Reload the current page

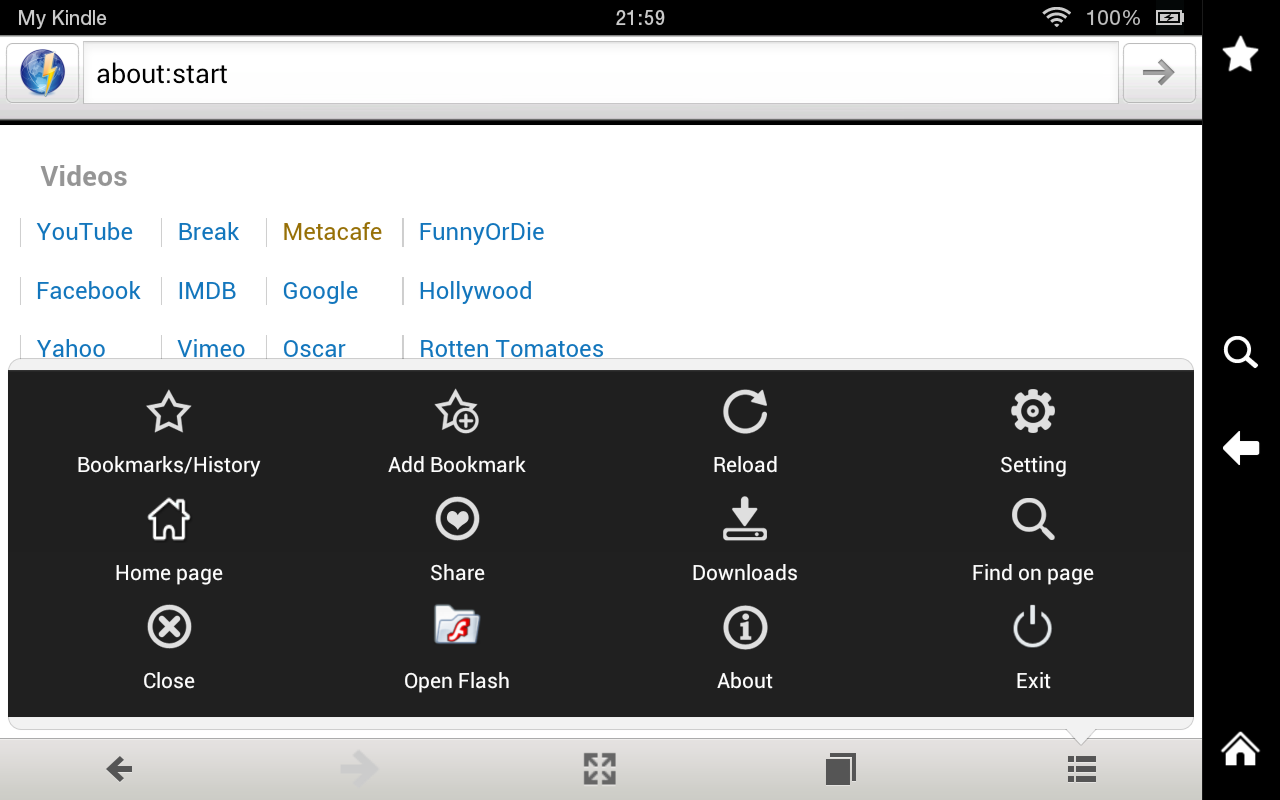coord(745,432)
